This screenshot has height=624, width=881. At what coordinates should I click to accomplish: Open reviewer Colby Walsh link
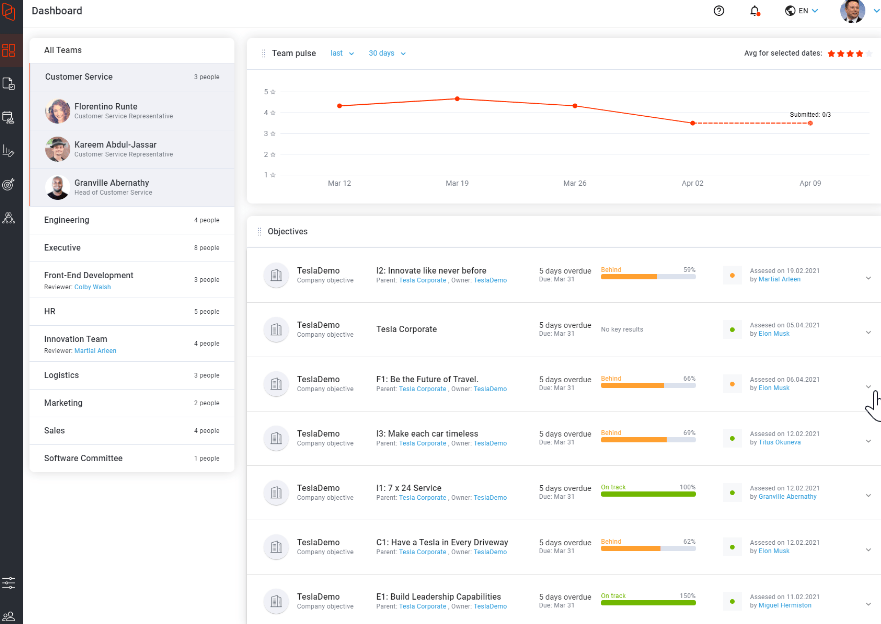[x=93, y=287]
